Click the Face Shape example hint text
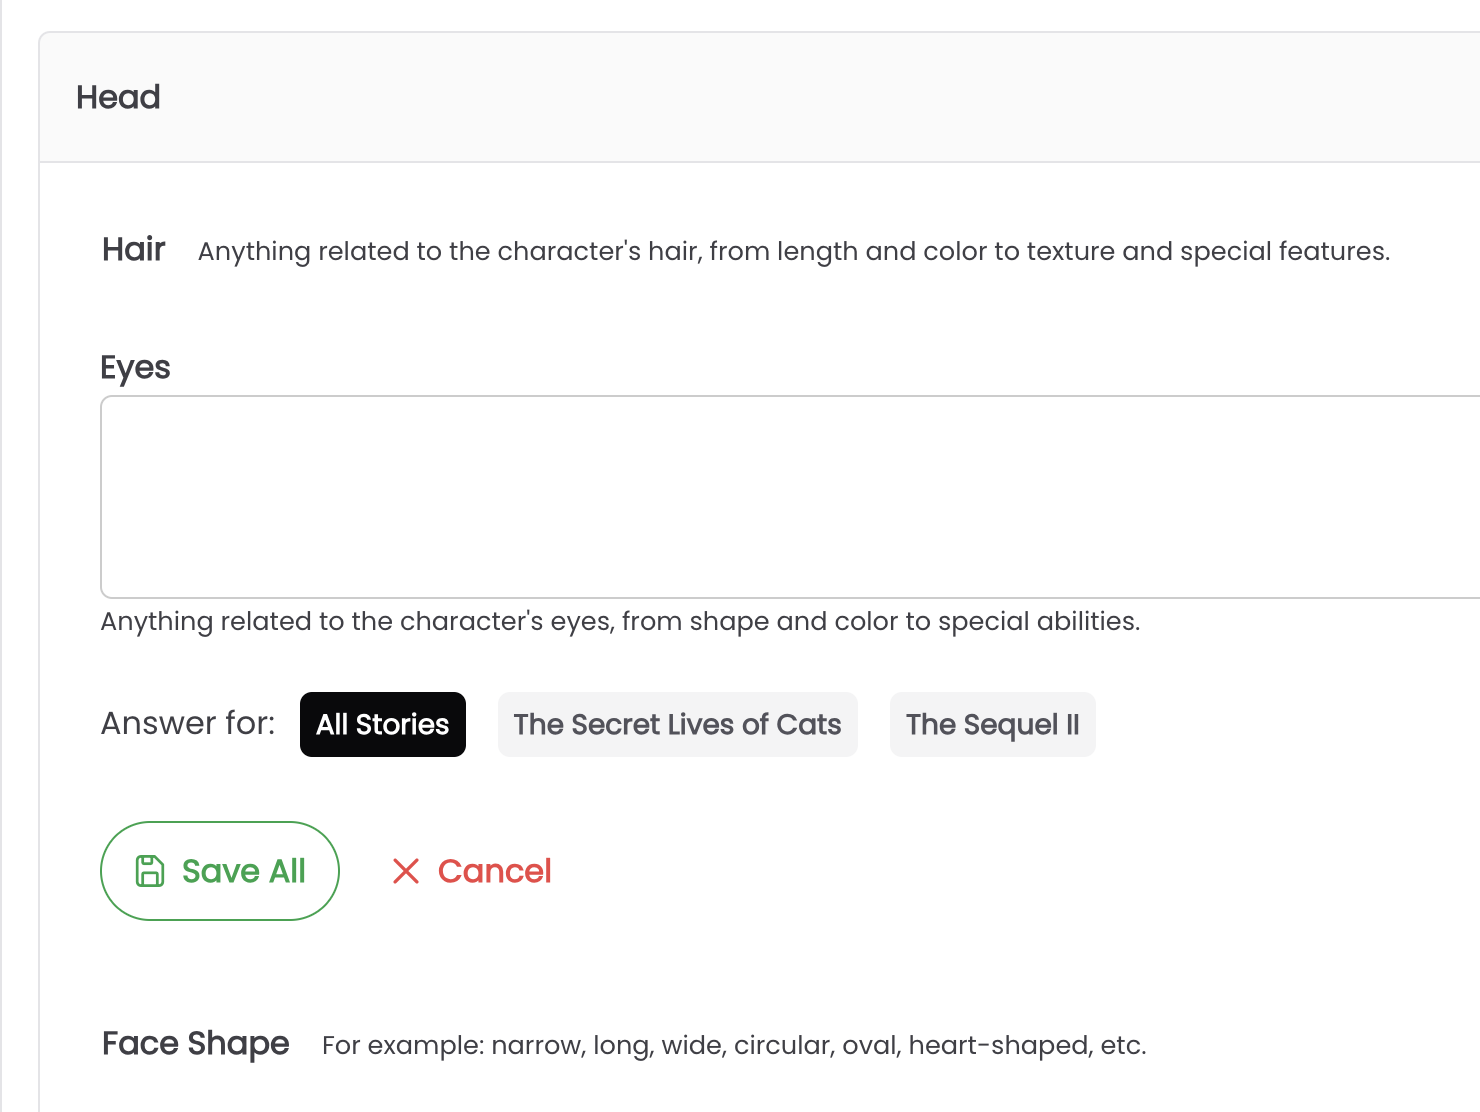Image resolution: width=1480 pixels, height=1112 pixels. [733, 1045]
